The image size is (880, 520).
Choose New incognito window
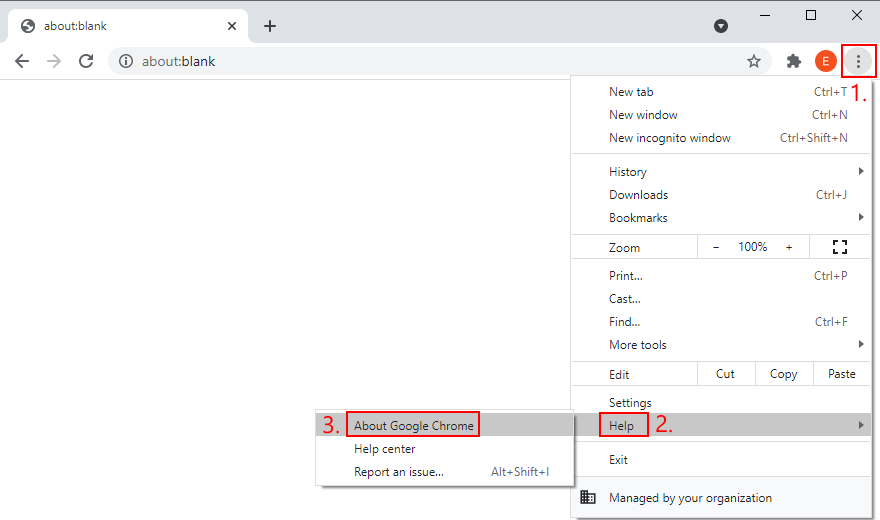point(670,138)
